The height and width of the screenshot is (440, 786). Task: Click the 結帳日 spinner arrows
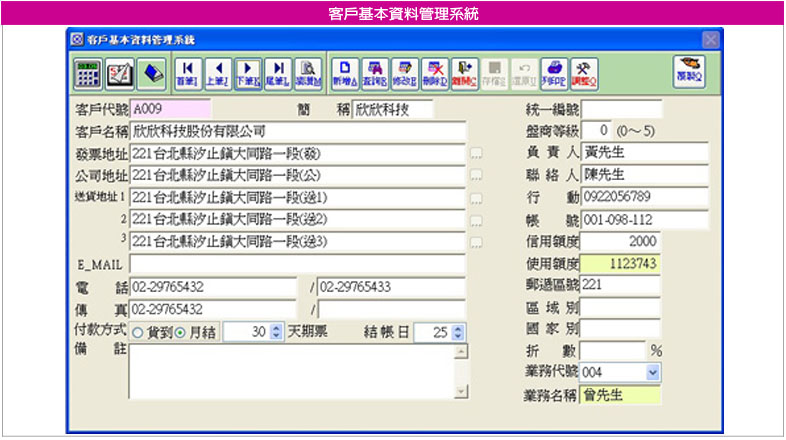point(457,332)
